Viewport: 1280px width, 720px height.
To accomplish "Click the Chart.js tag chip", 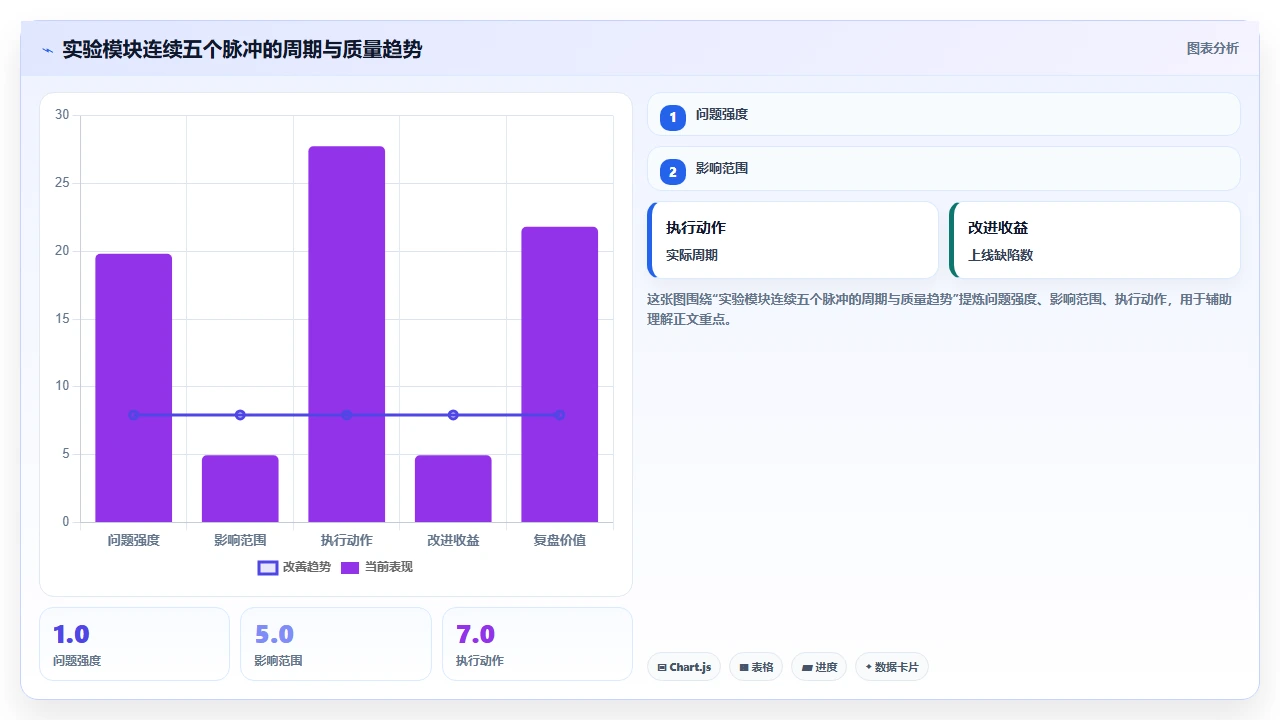I will click(684, 667).
